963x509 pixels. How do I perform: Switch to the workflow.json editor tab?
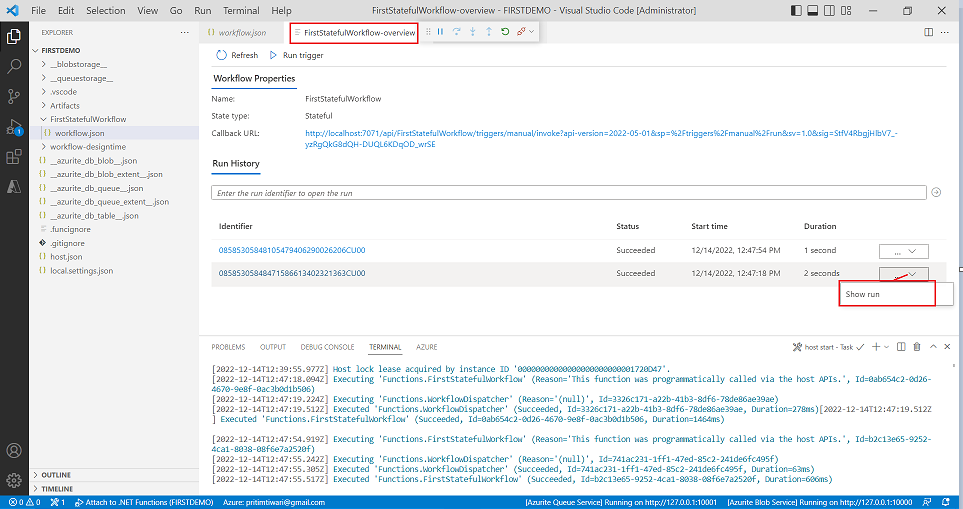pyautogui.click(x=244, y=33)
